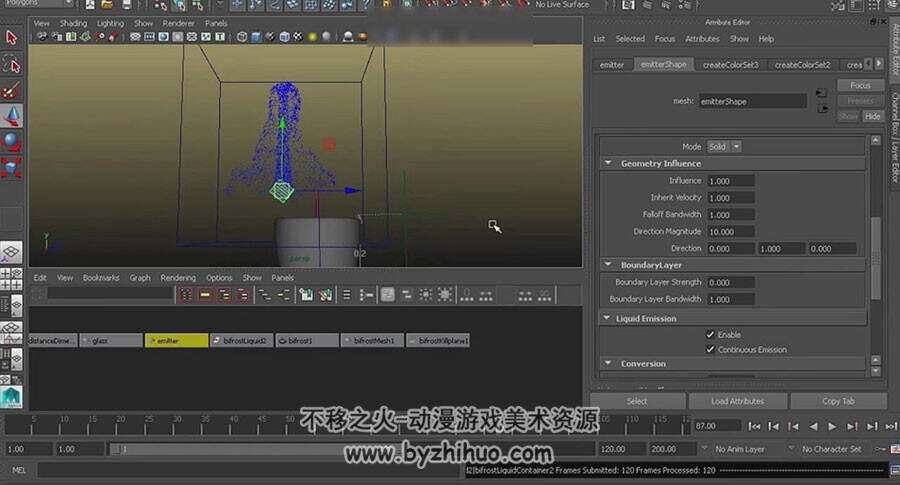The height and width of the screenshot is (485, 900).
Task: Click the current frame field 87.00
Action: point(717,426)
